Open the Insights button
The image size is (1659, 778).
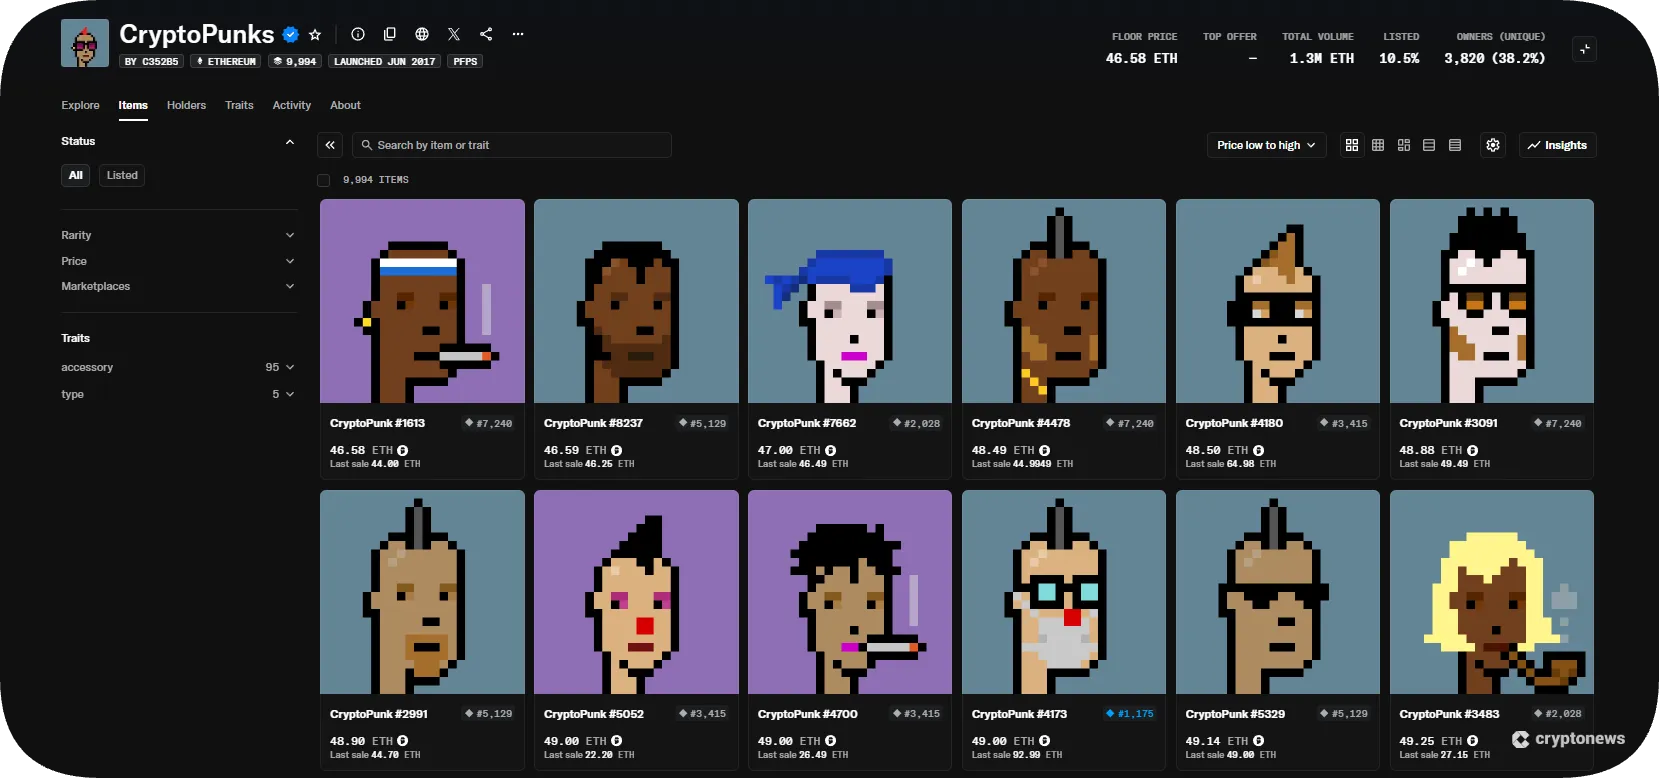click(1557, 145)
